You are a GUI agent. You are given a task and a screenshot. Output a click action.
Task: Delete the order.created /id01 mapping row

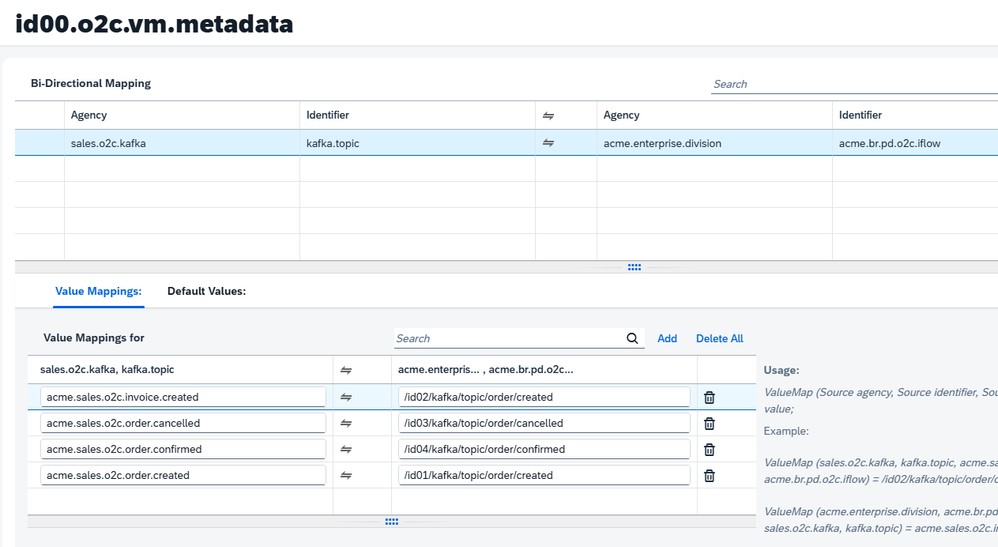tap(709, 476)
